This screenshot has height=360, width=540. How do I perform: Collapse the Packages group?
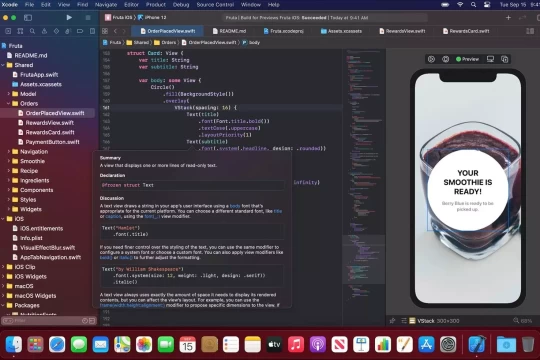(x=3, y=306)
